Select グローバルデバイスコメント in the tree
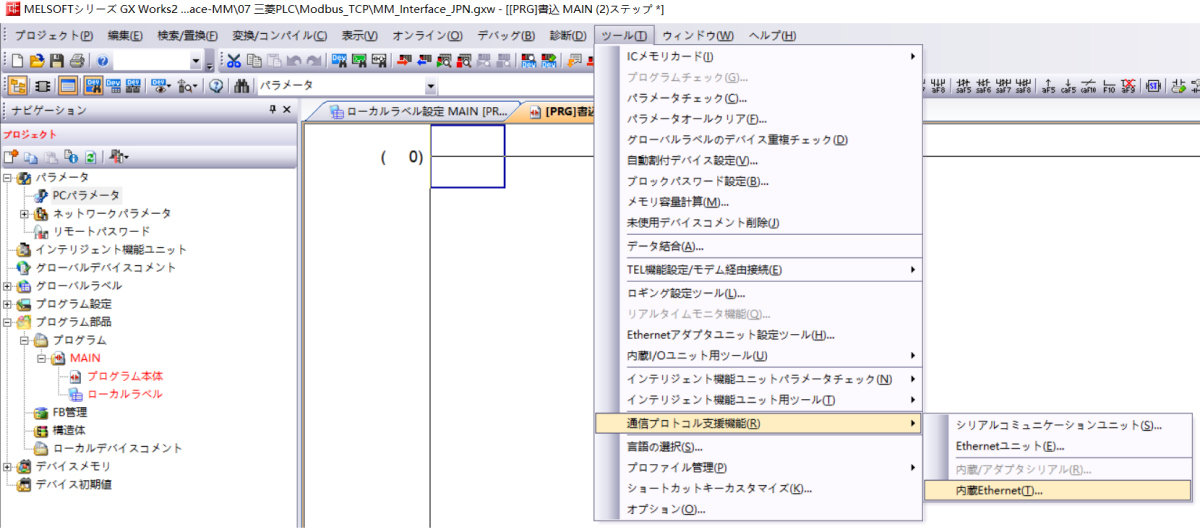1200x528 pixels. coord(106,267)
